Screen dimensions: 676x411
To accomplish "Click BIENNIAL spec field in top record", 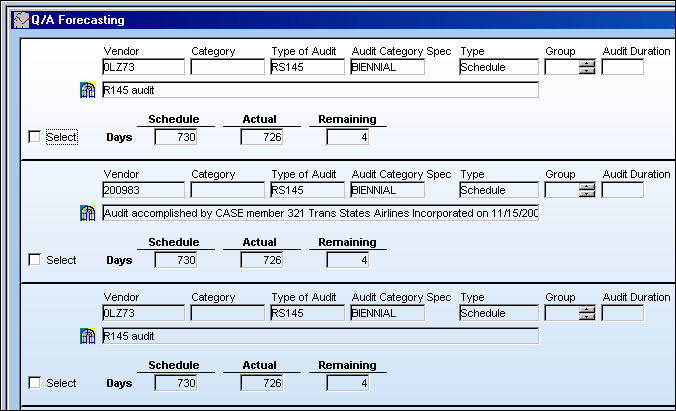I will (x=388, y=67).
